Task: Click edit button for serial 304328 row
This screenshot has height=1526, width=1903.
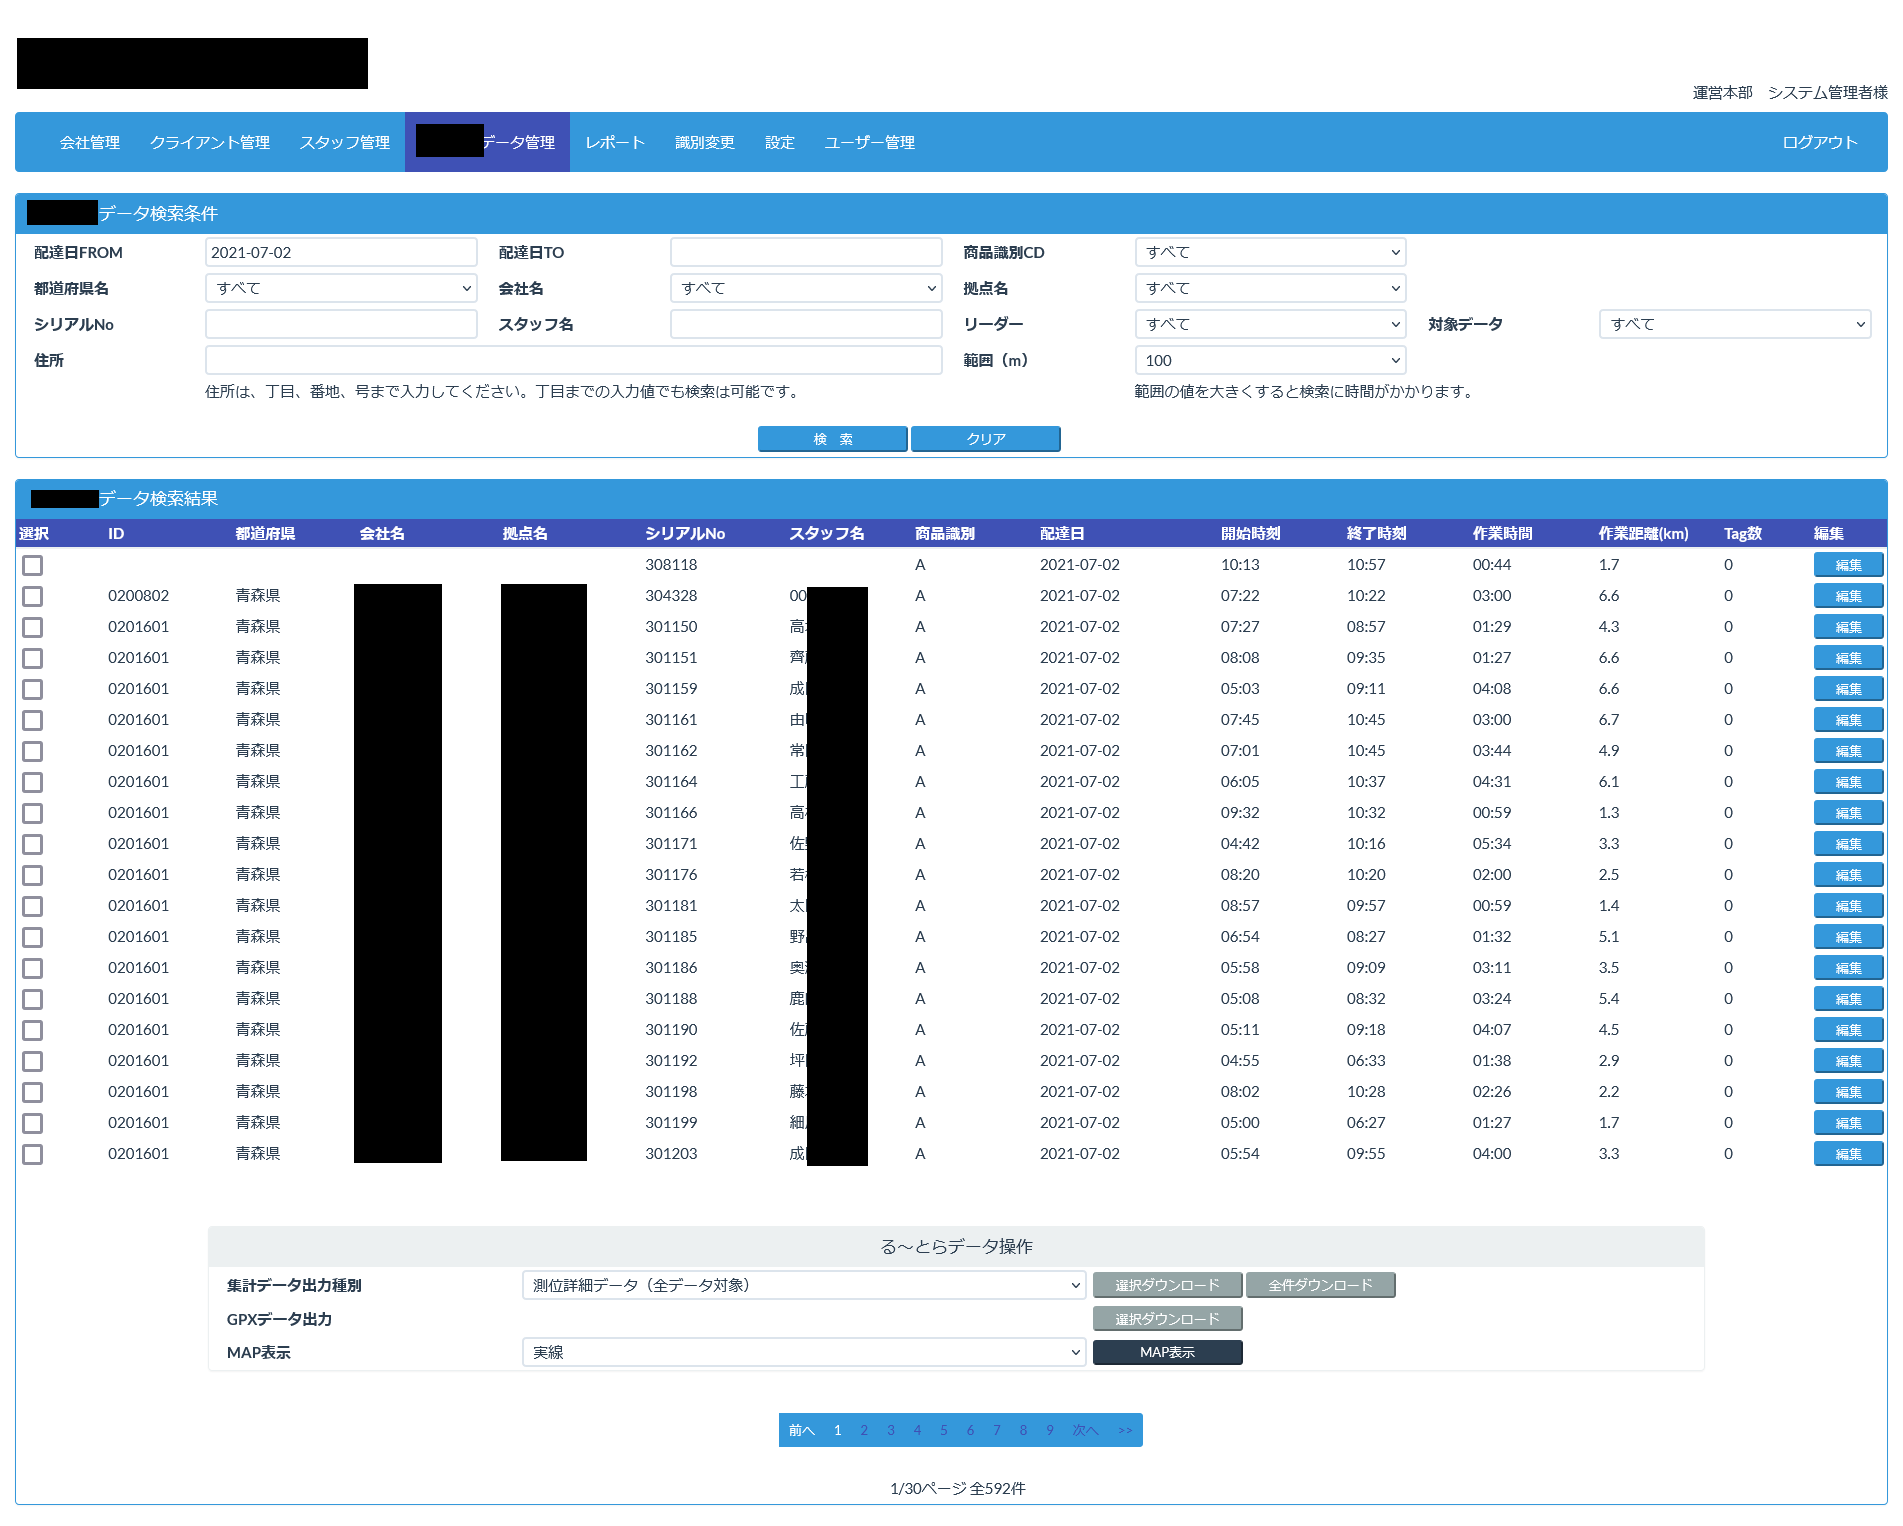Action: tap(1847, 596)
